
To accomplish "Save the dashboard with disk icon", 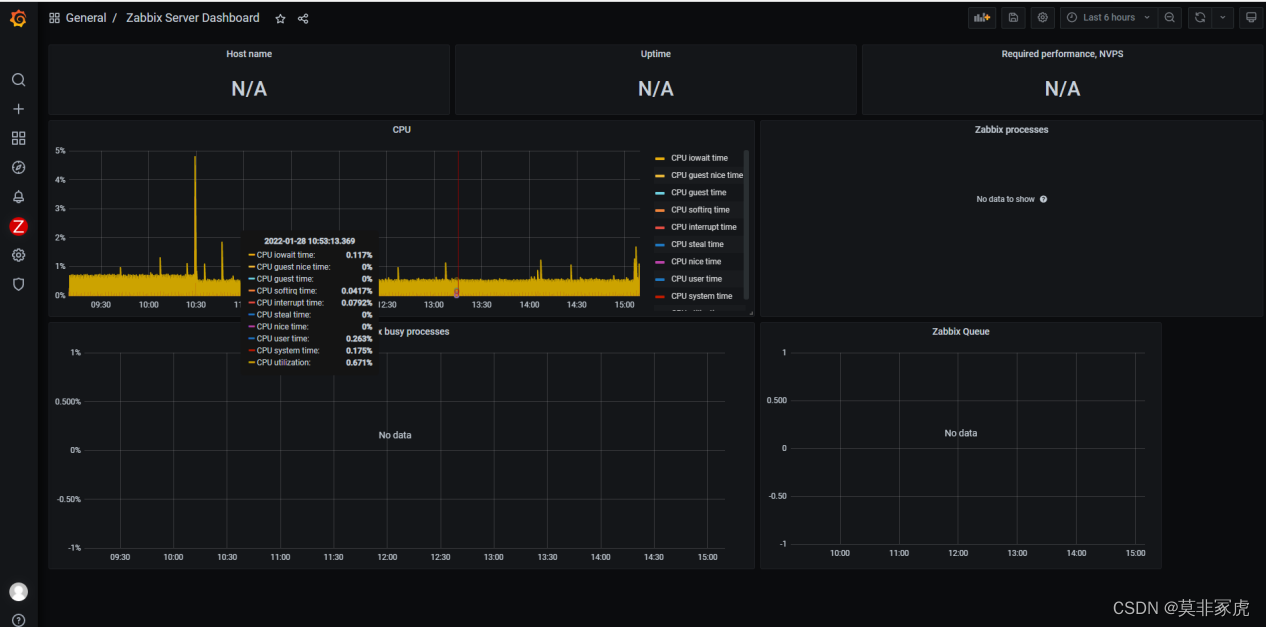I will pyautogui.click(x=1013, y=17).
